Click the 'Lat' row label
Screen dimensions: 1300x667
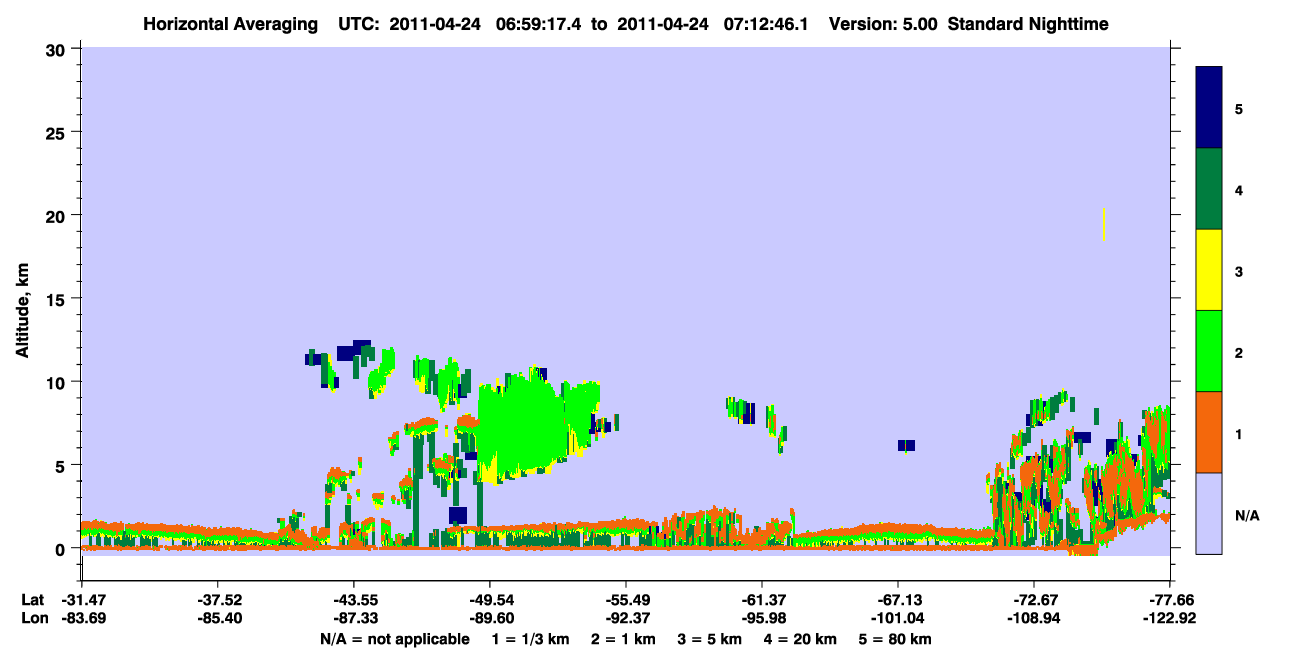tap(31, 600)
